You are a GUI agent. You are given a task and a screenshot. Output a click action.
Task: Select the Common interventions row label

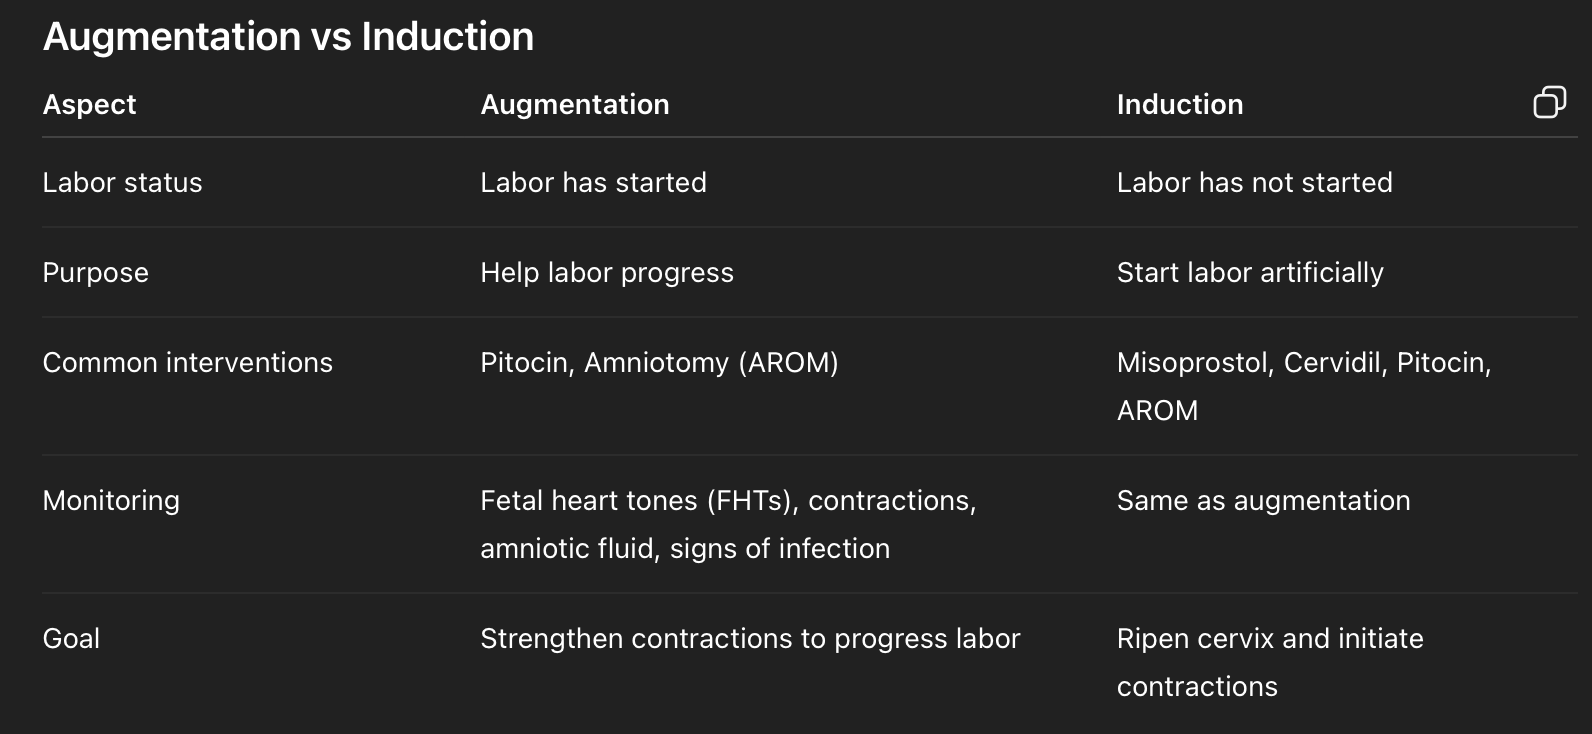pos(187,362)
